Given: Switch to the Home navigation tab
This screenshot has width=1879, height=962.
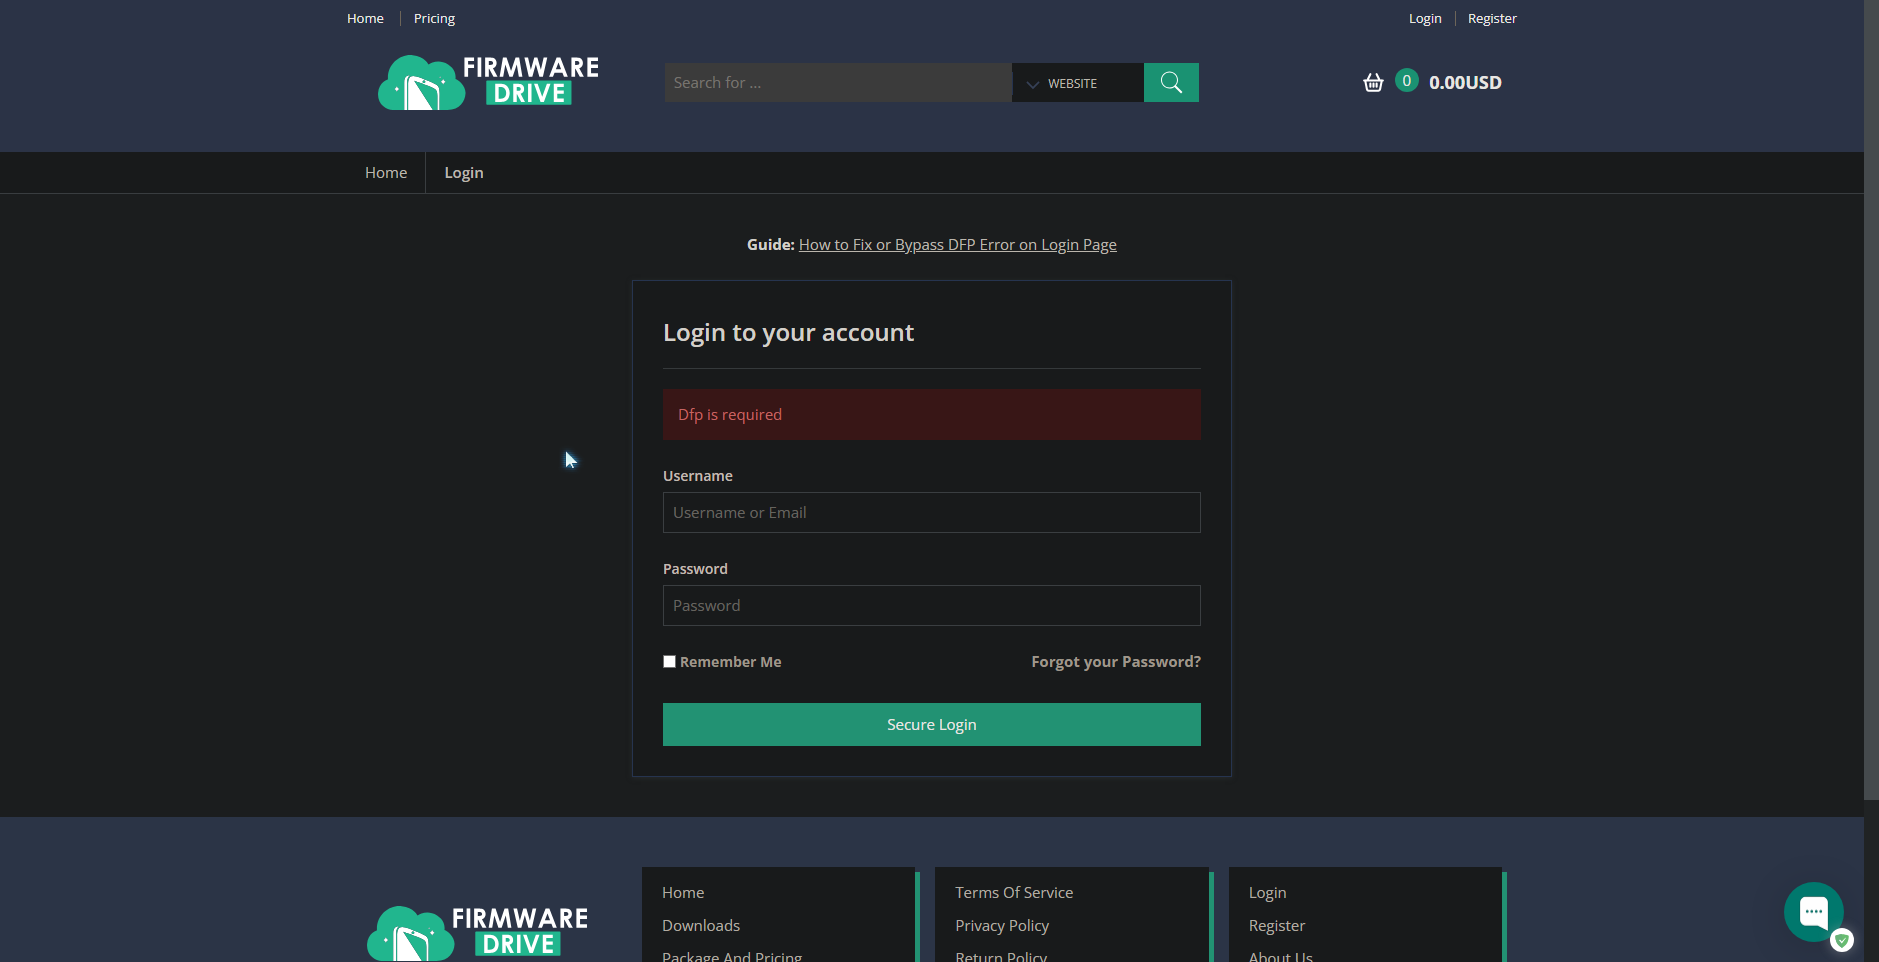Looking at the screenshot, I should pos(386,172).
